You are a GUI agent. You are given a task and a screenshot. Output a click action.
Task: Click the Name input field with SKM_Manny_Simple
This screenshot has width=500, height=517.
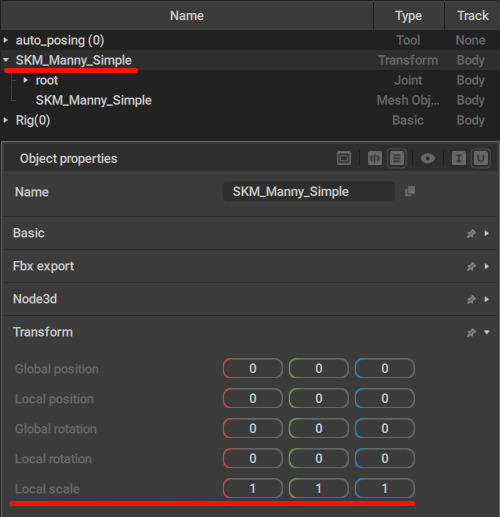coord(309,191)
